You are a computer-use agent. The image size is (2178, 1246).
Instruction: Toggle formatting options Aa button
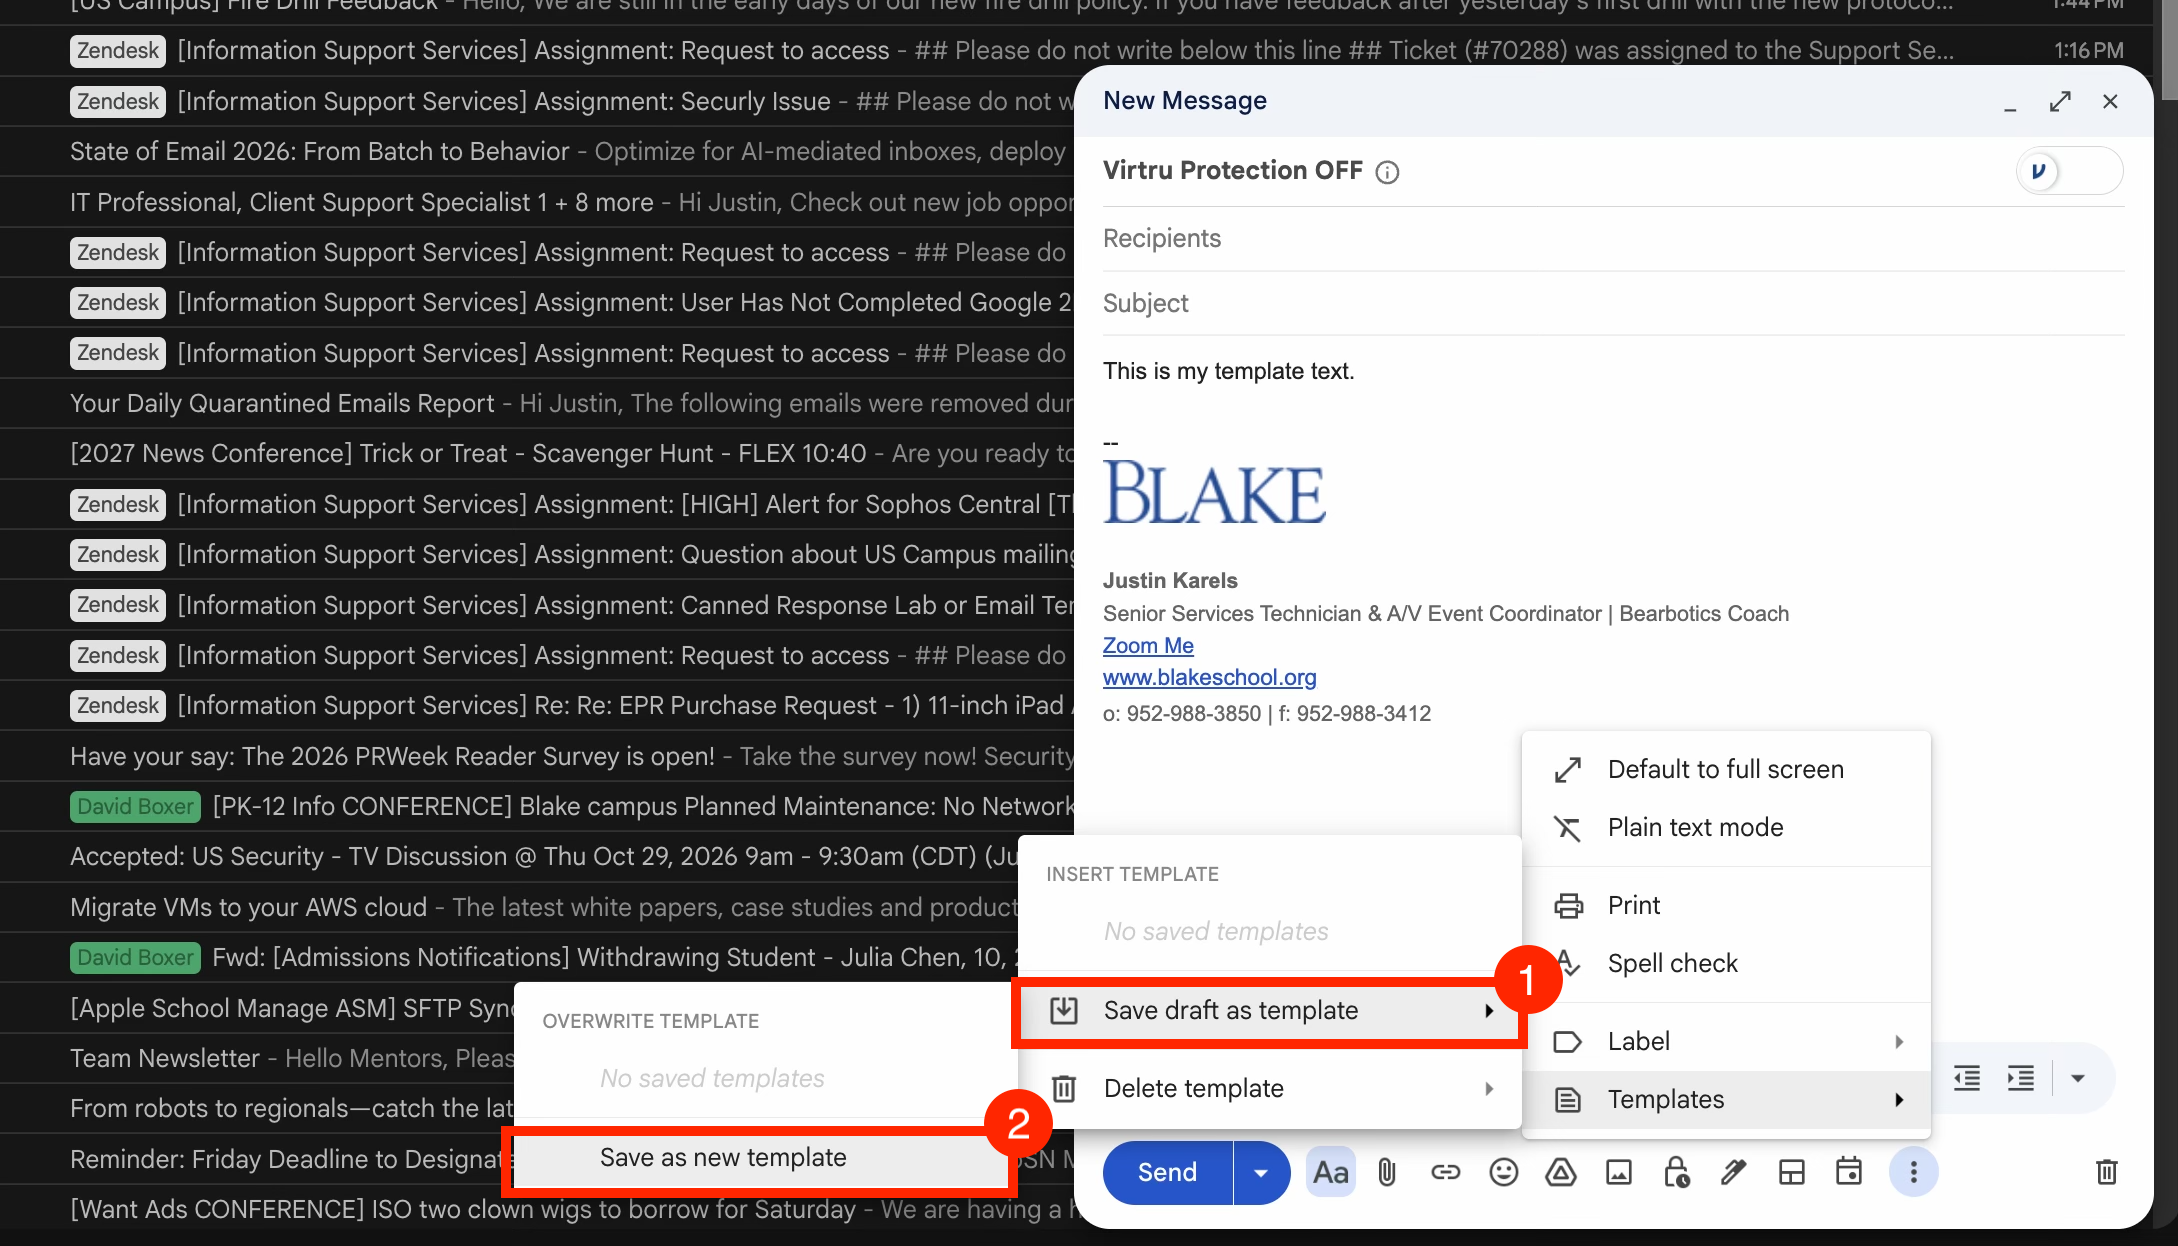pos(1330,1173)
